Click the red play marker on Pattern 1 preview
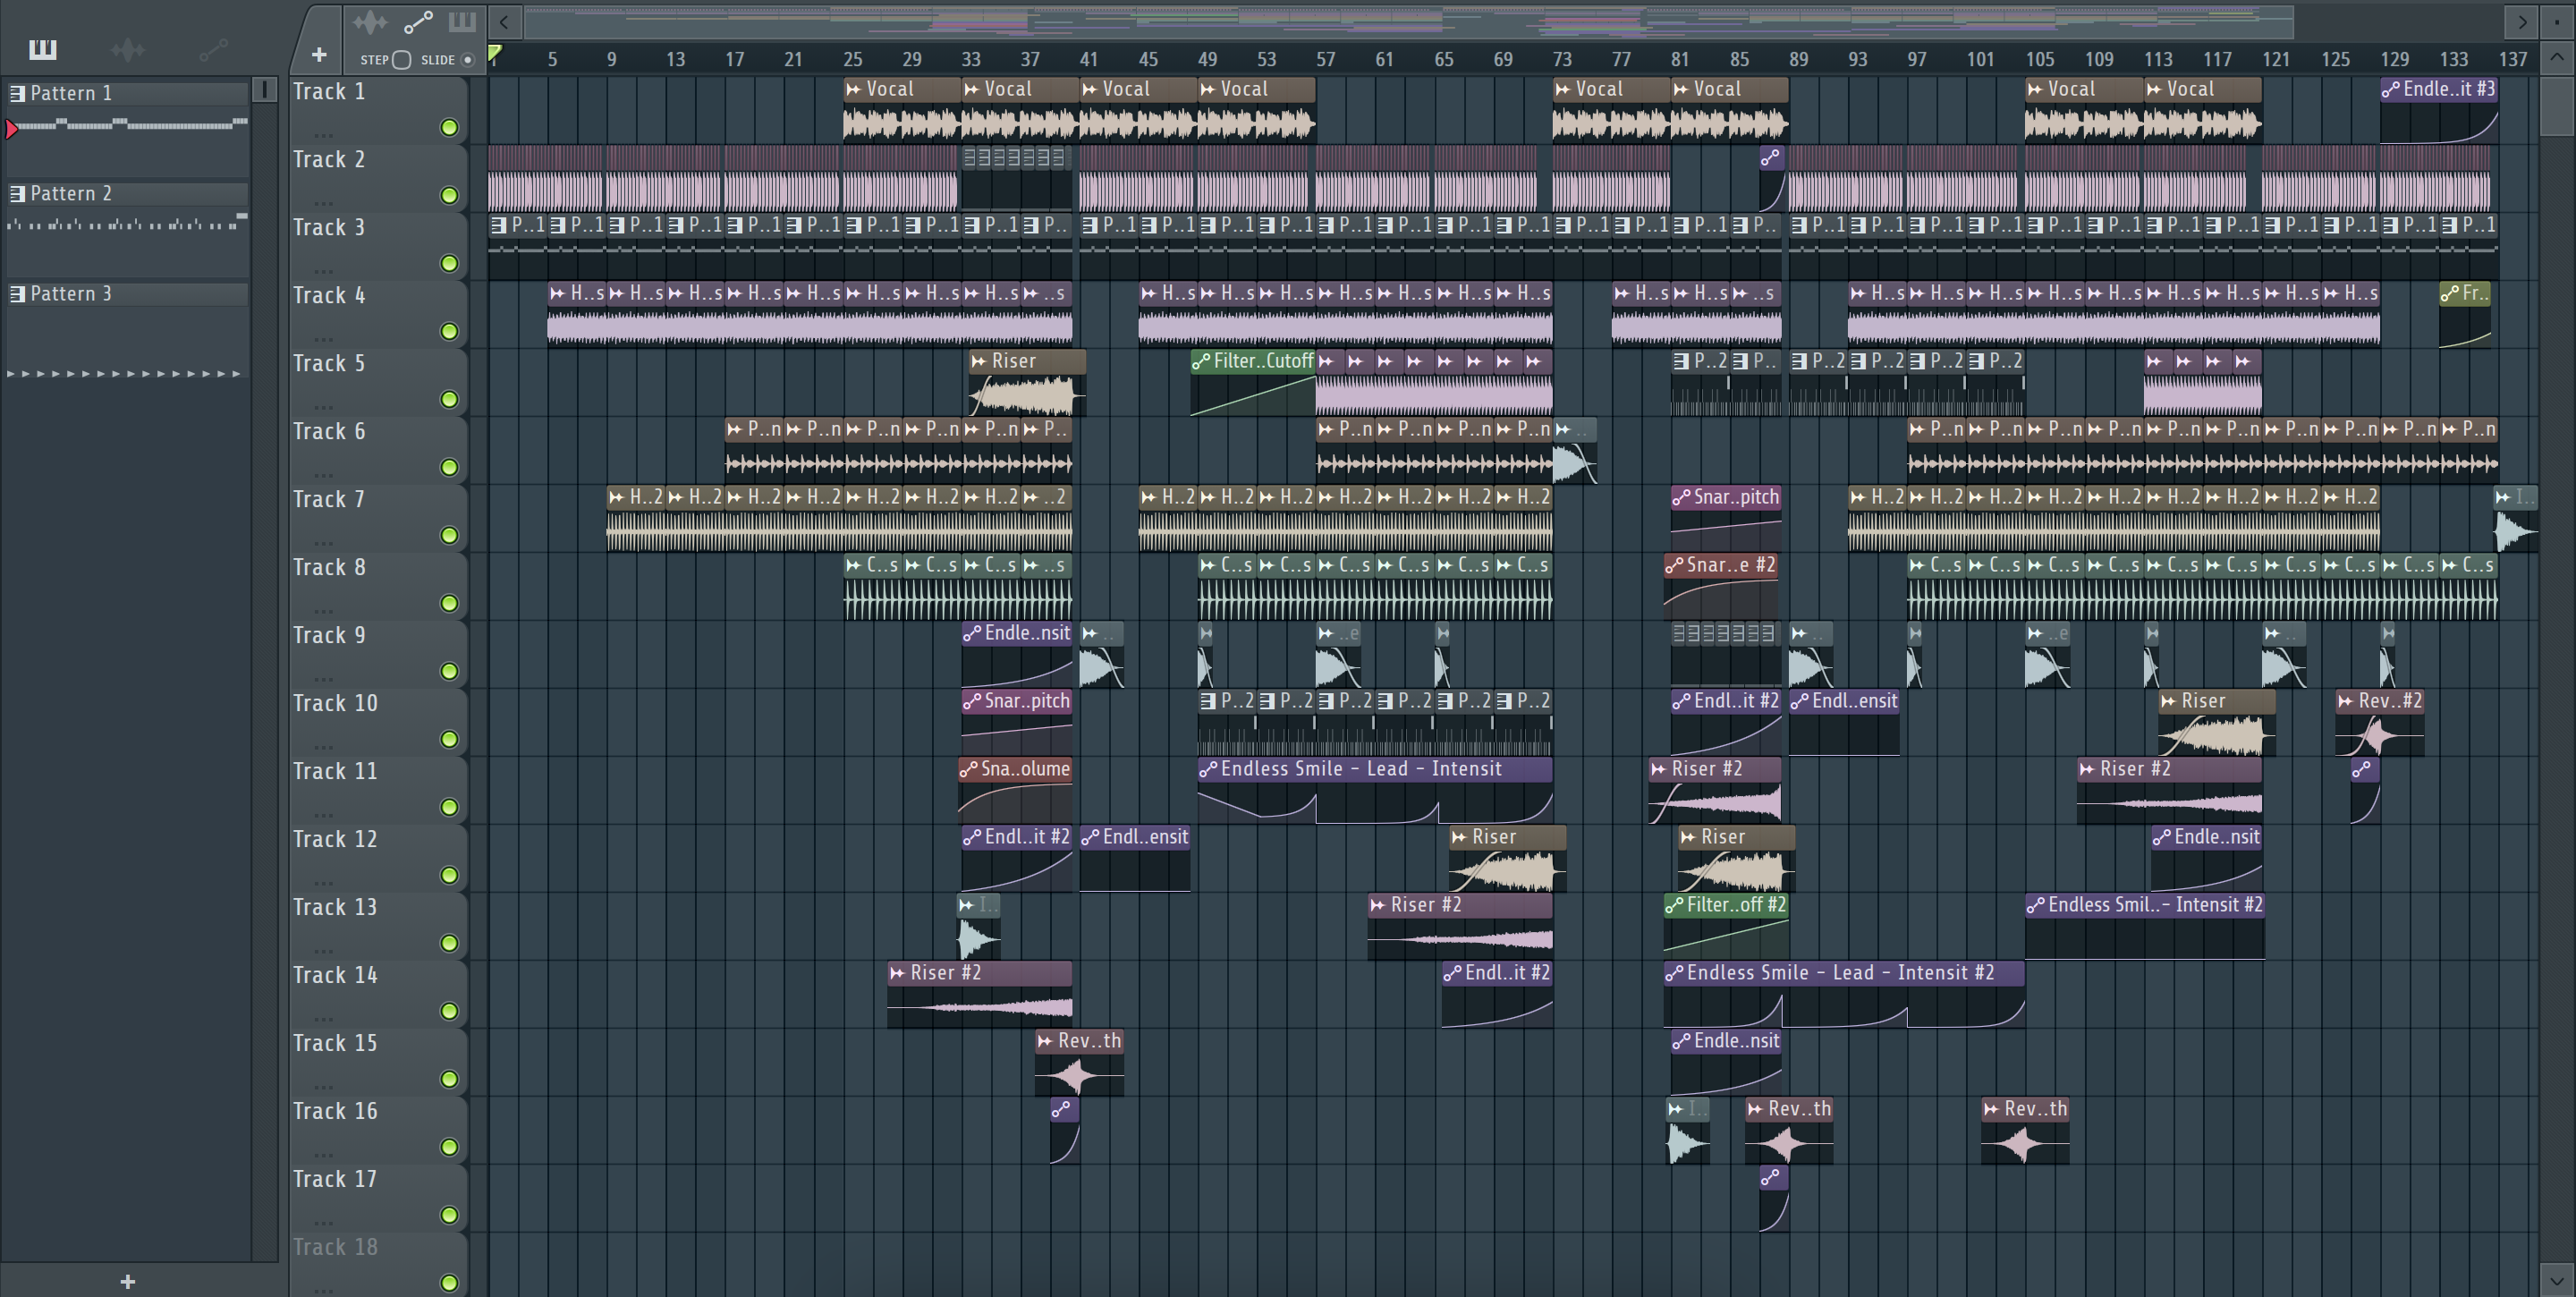Viewport: 2576px width, 1297px height. point(11,129)
